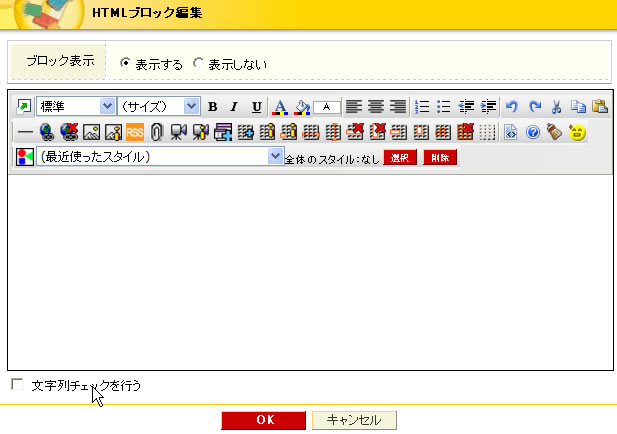617x434 pixels.
Task: Toggle italic formatting
Action: pos(234,107)
